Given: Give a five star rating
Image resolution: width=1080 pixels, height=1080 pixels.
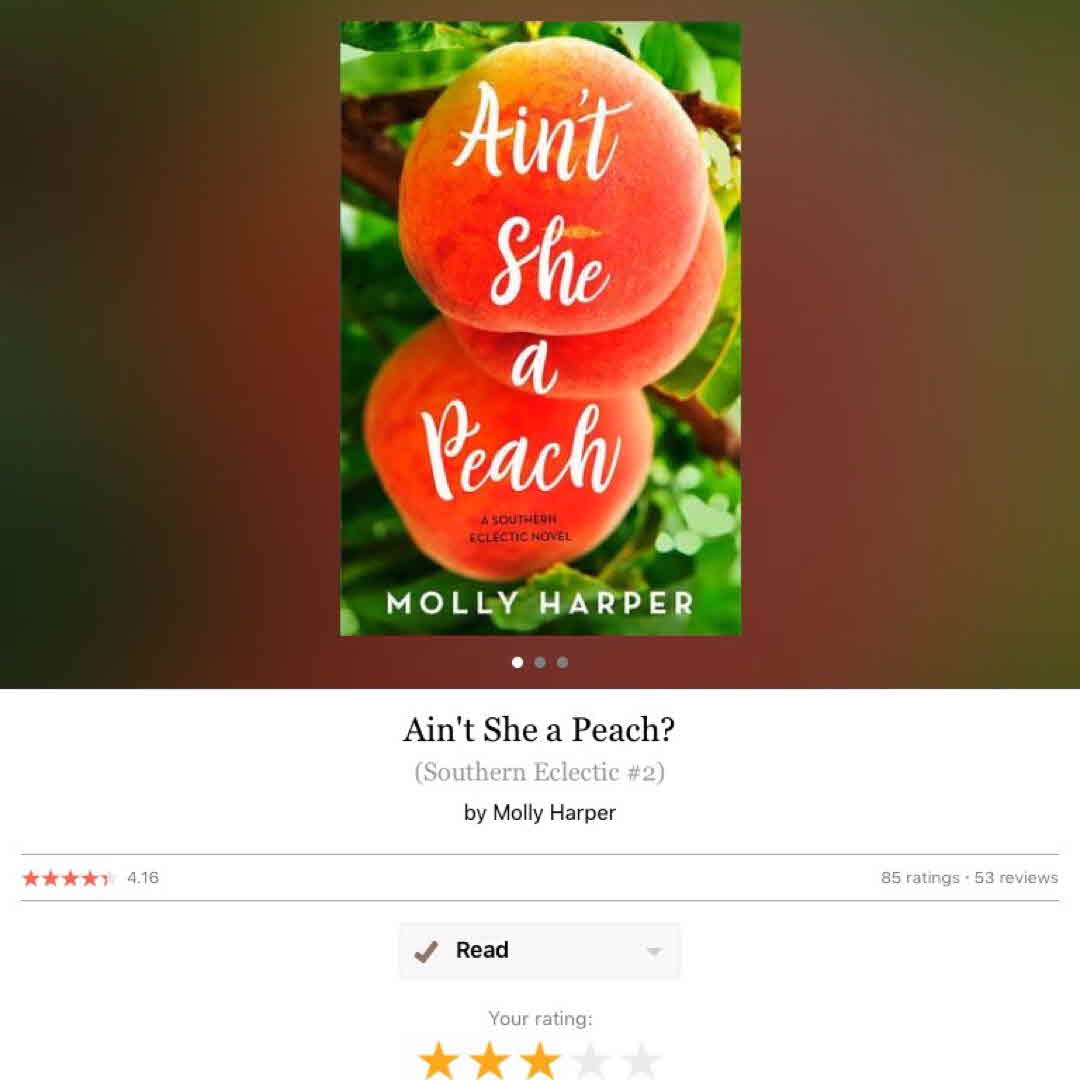Looking at the screenshot, I should point(641,1061).
